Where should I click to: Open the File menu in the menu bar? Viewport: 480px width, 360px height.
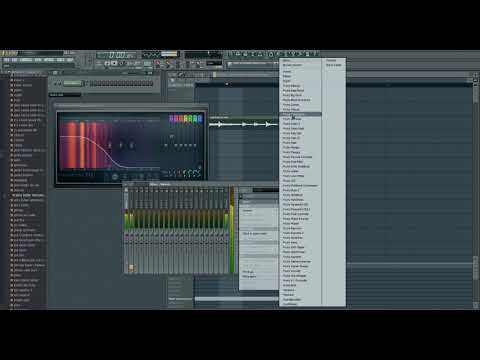coord(6,60)
